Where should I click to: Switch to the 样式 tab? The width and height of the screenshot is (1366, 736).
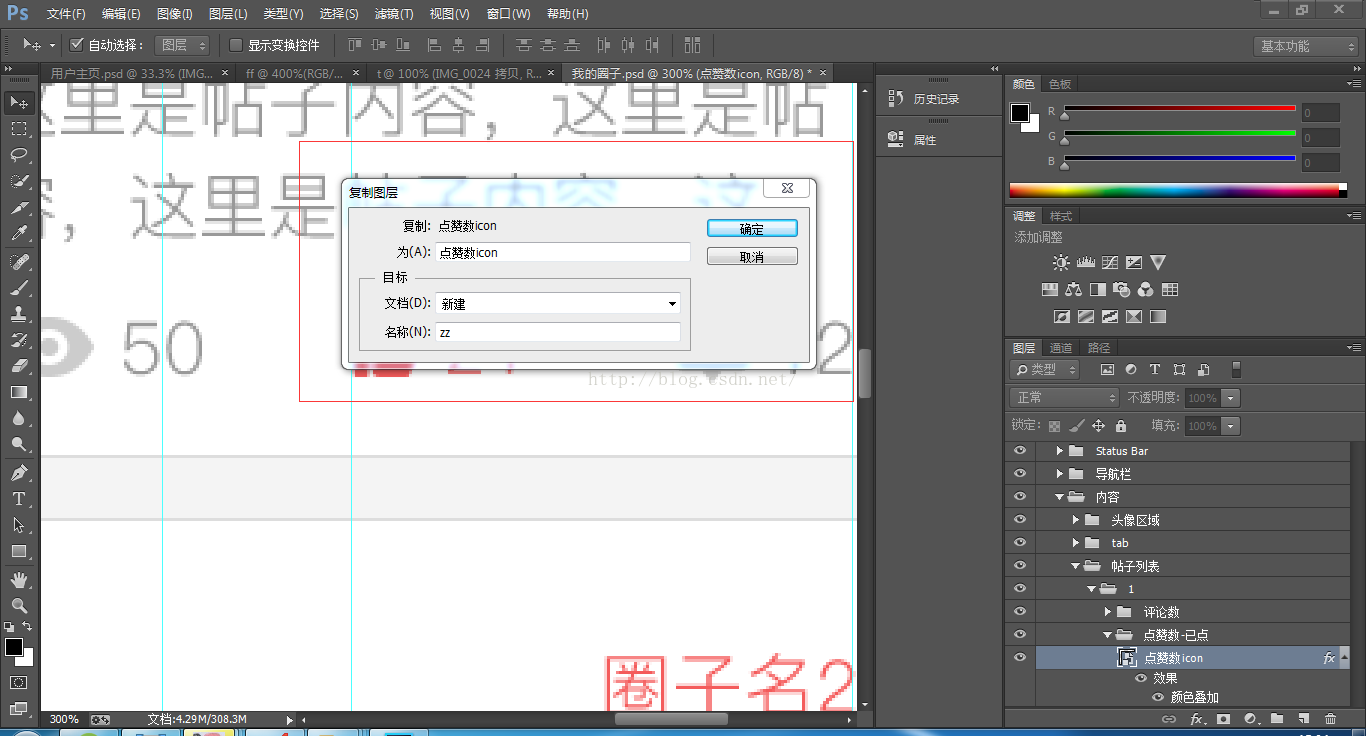(1061, 216)
